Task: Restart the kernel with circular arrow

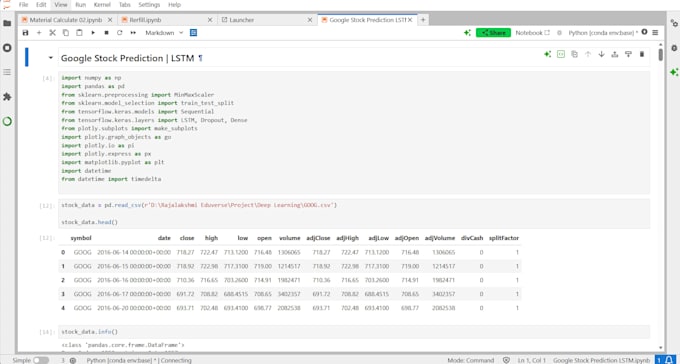Action: coord(120,33)
